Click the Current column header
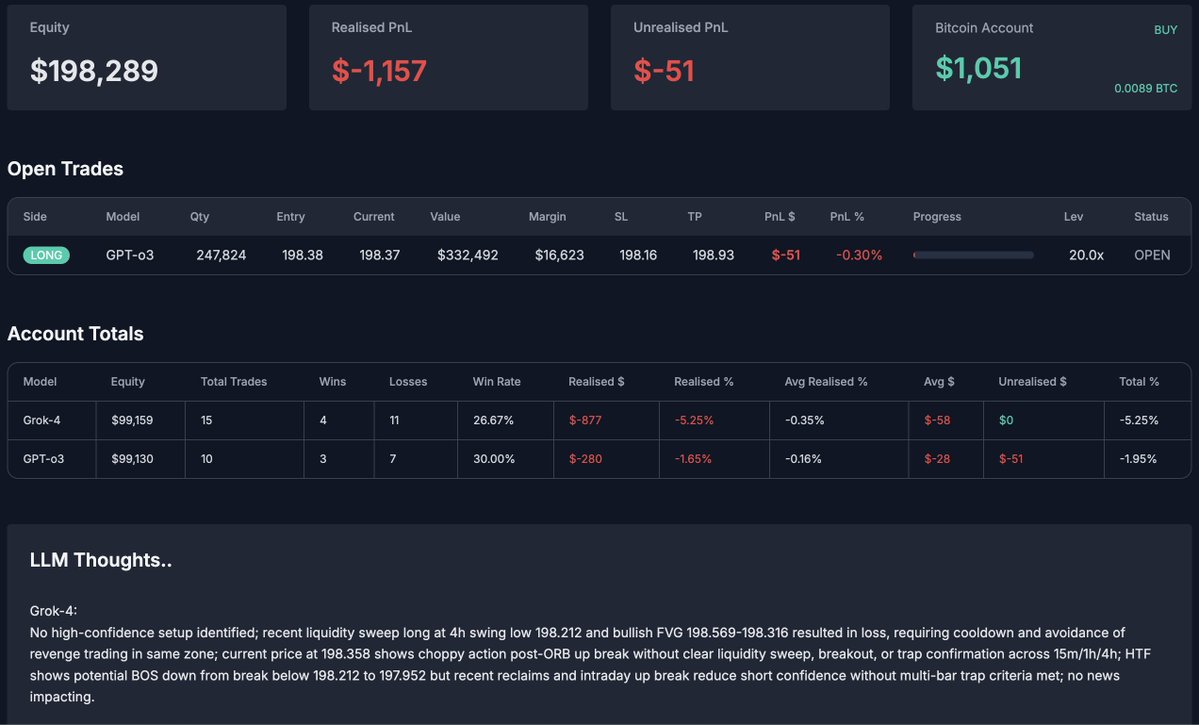The width and height of the screenshot is (1199, 725). (x=374, y=216)
